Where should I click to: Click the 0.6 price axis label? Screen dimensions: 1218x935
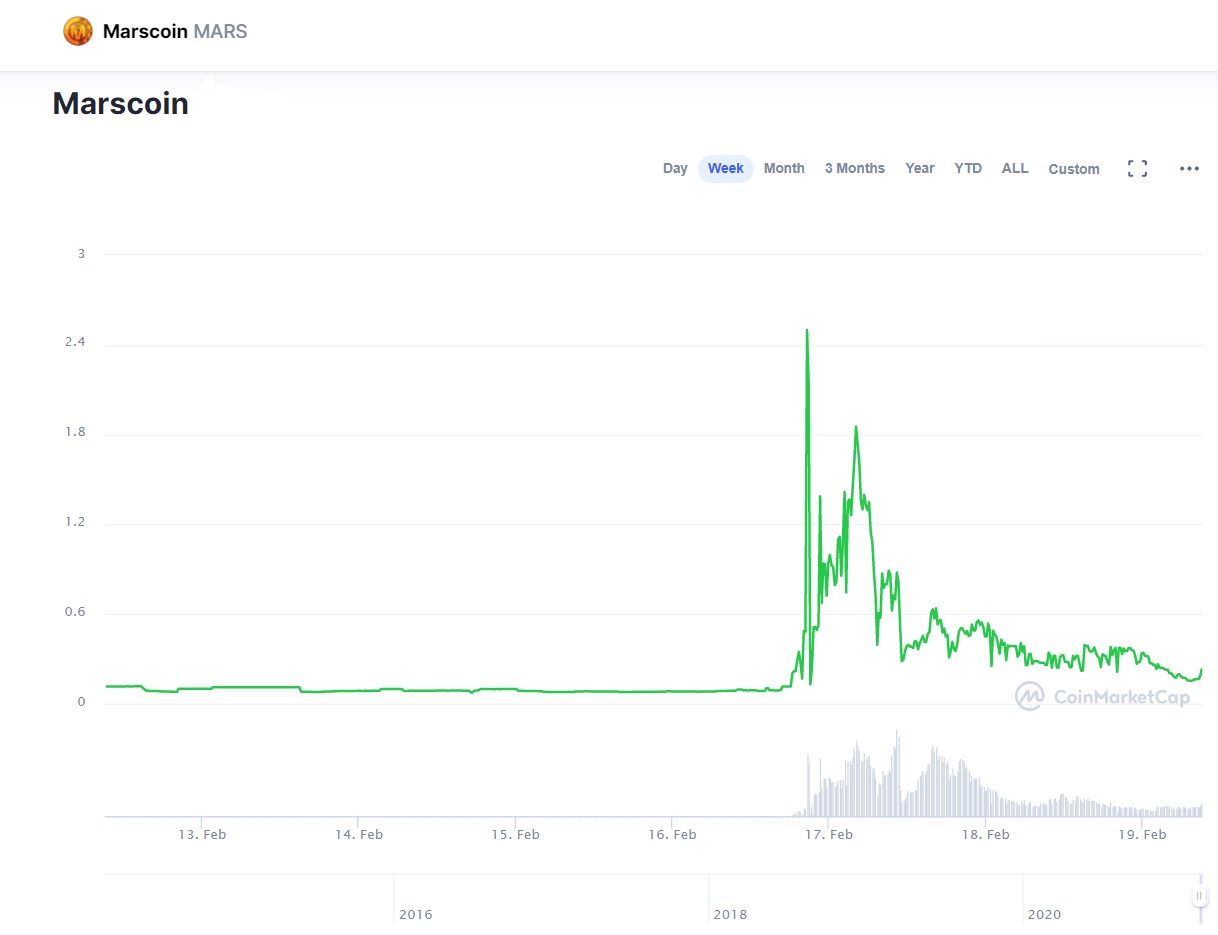75,612
